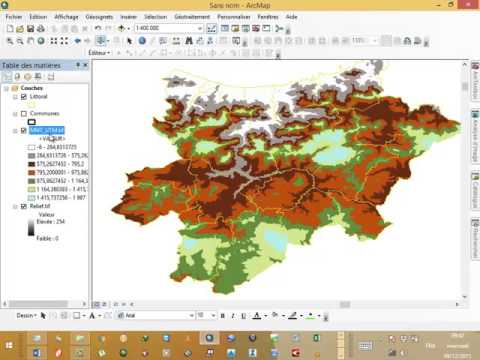Viewport: 480px width, 360px height.
Task: Open a map document folder icon
Action: tap(20, 29)
